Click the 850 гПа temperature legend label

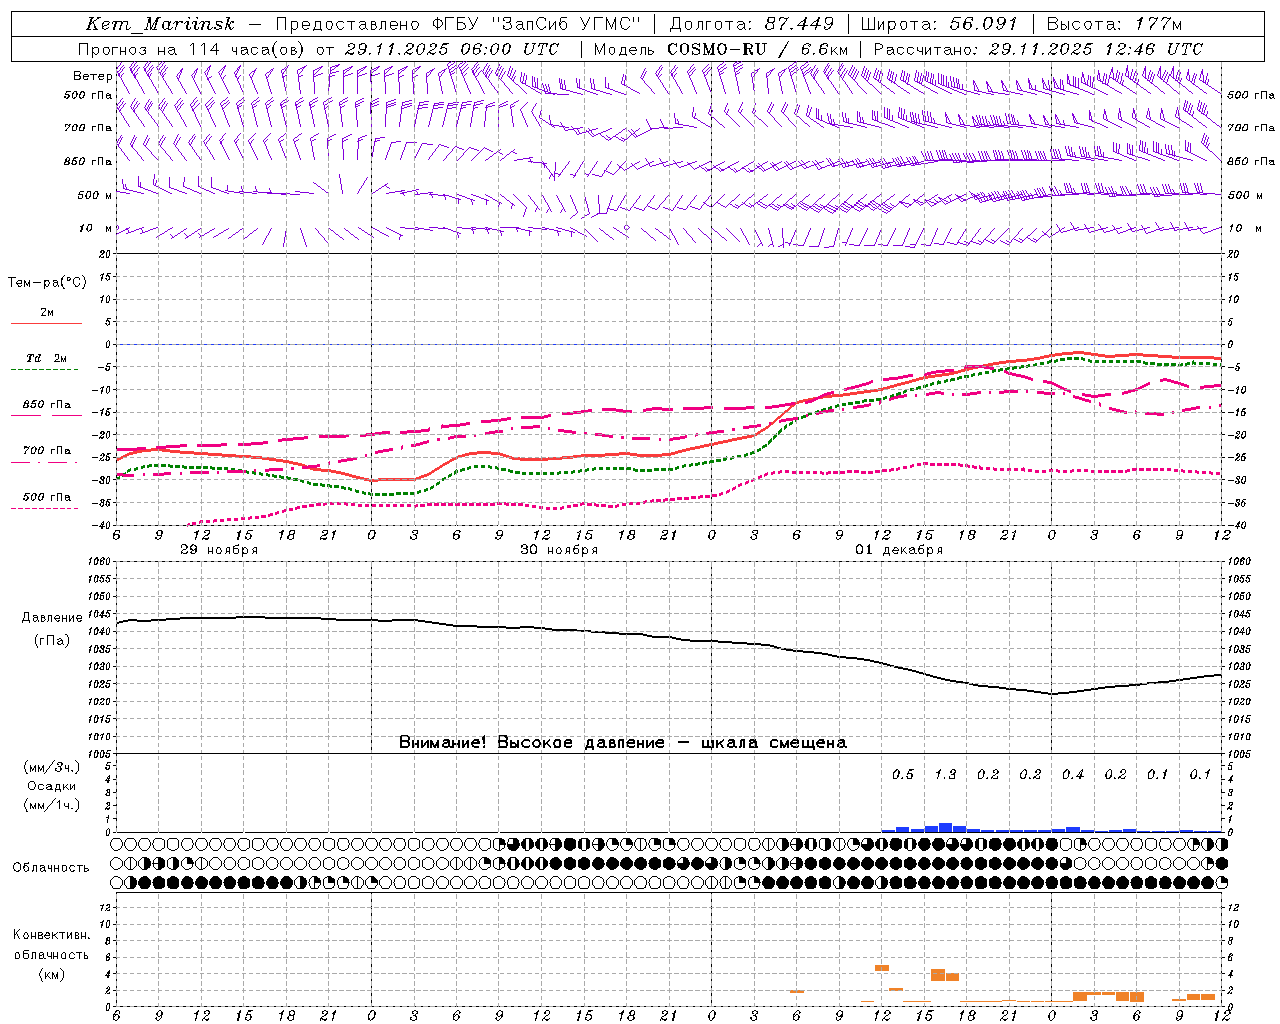pos(46,405)
